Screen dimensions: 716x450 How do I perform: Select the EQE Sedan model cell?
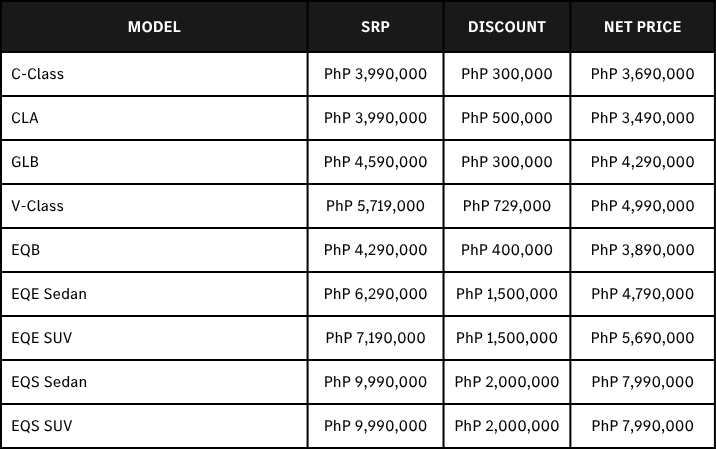(49, 294)
